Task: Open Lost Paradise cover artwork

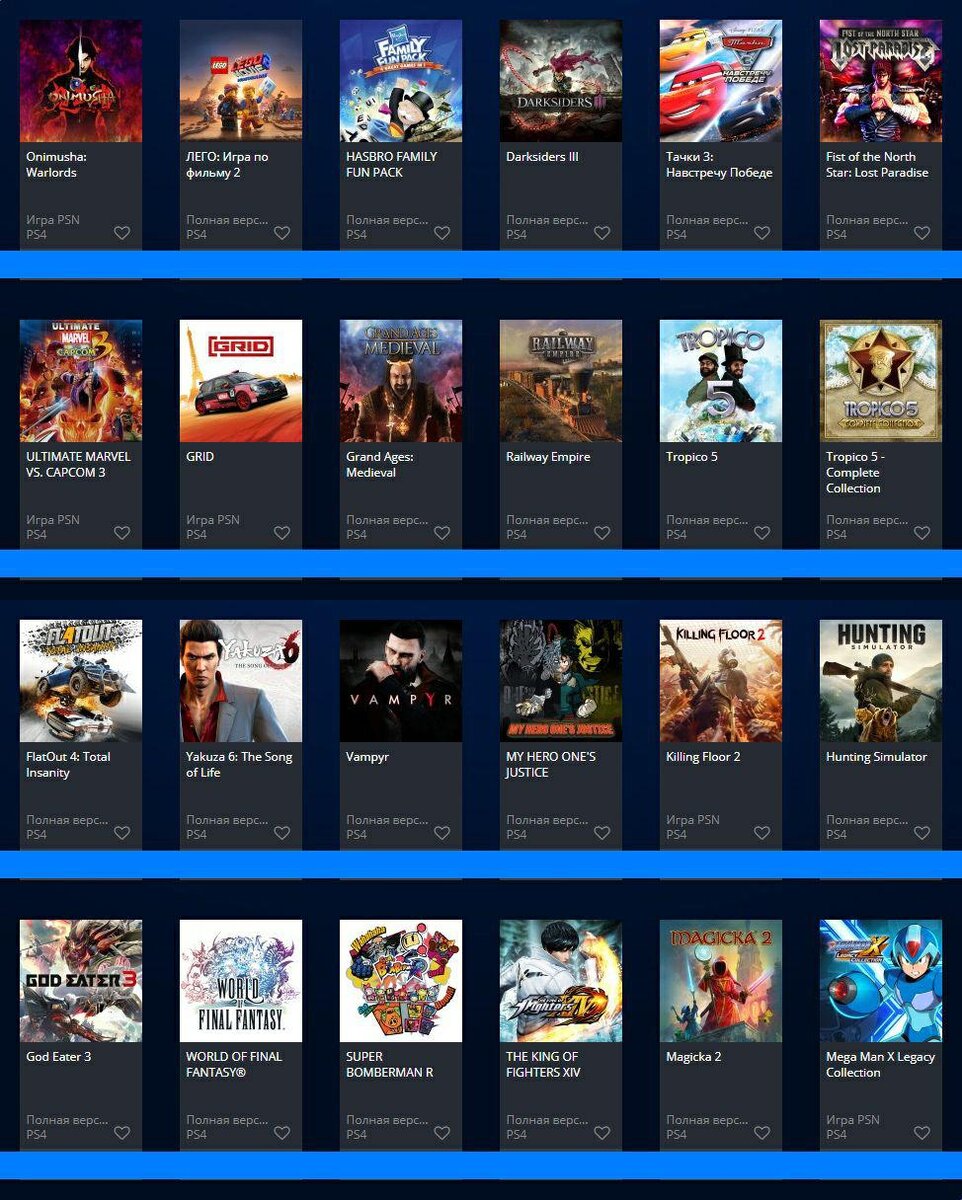Action: pos(881,81)
